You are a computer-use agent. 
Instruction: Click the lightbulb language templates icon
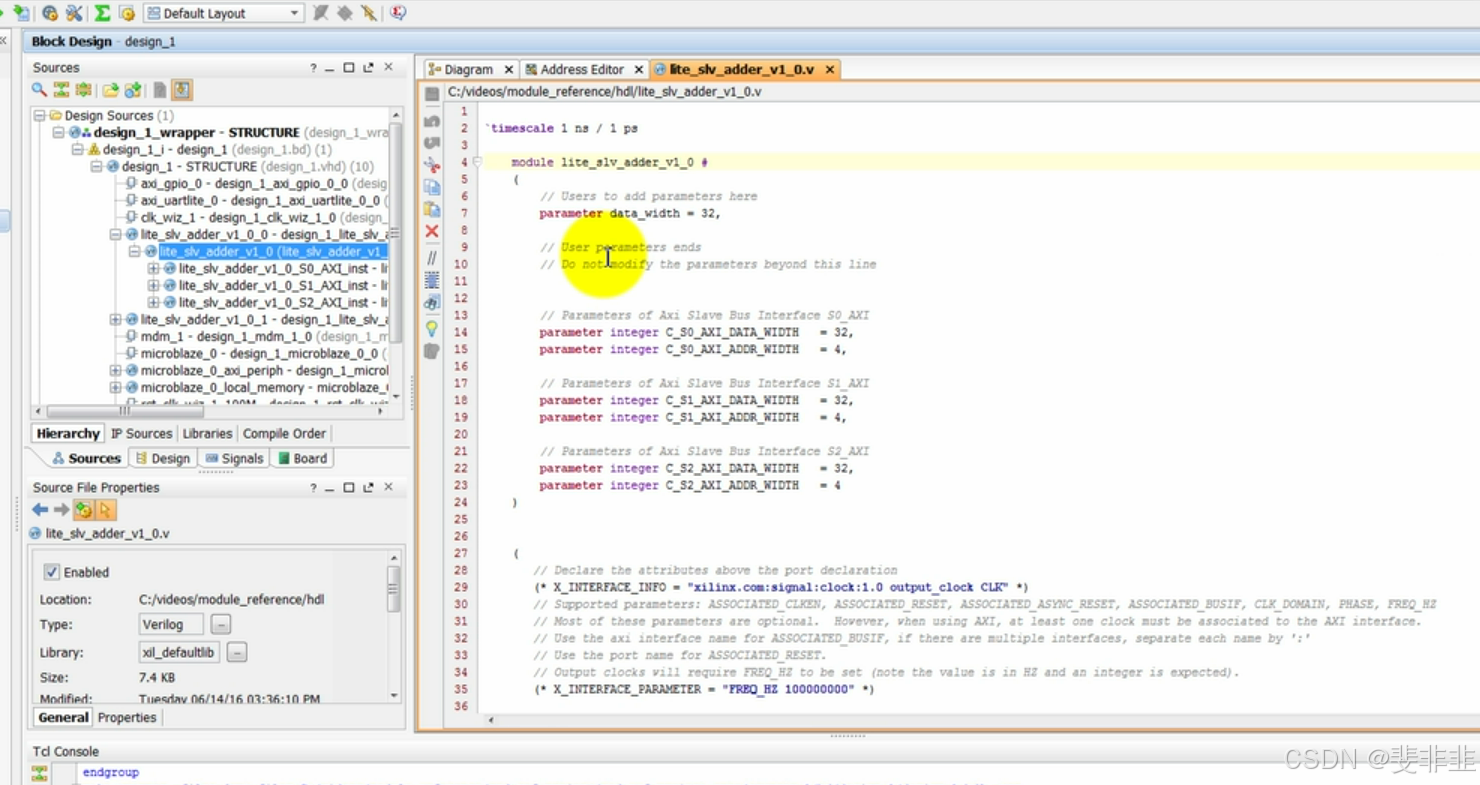pos(432,328)
